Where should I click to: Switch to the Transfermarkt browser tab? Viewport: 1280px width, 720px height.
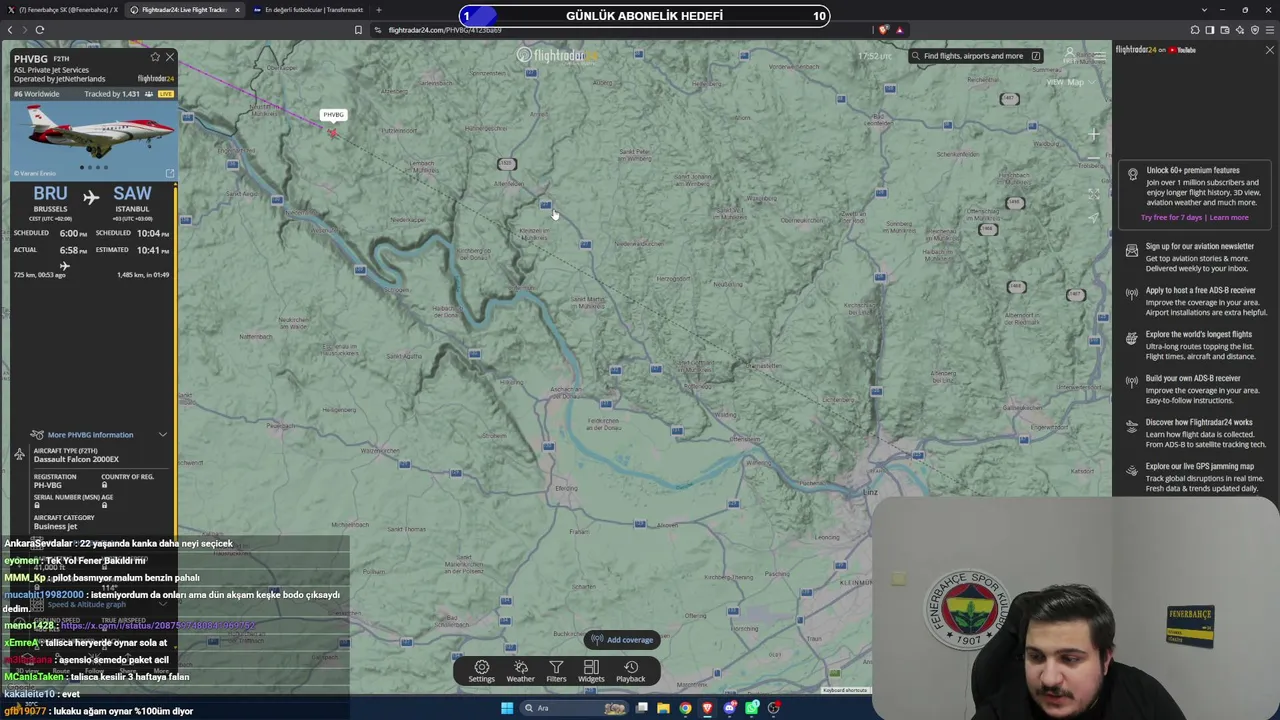308,10
